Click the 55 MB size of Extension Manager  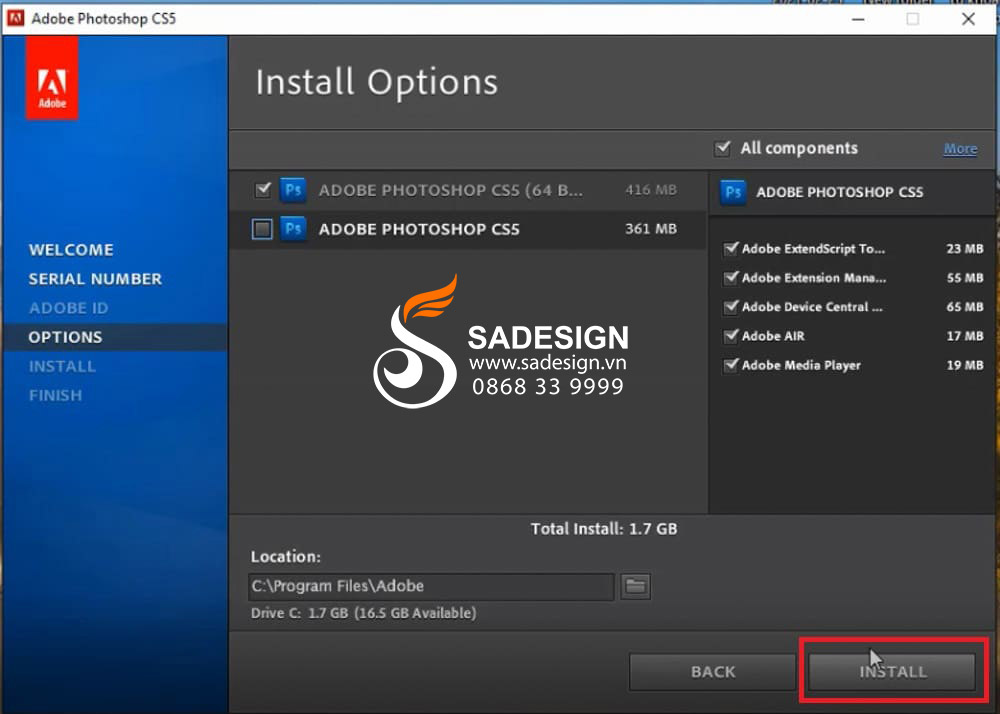tap(965, 278)
